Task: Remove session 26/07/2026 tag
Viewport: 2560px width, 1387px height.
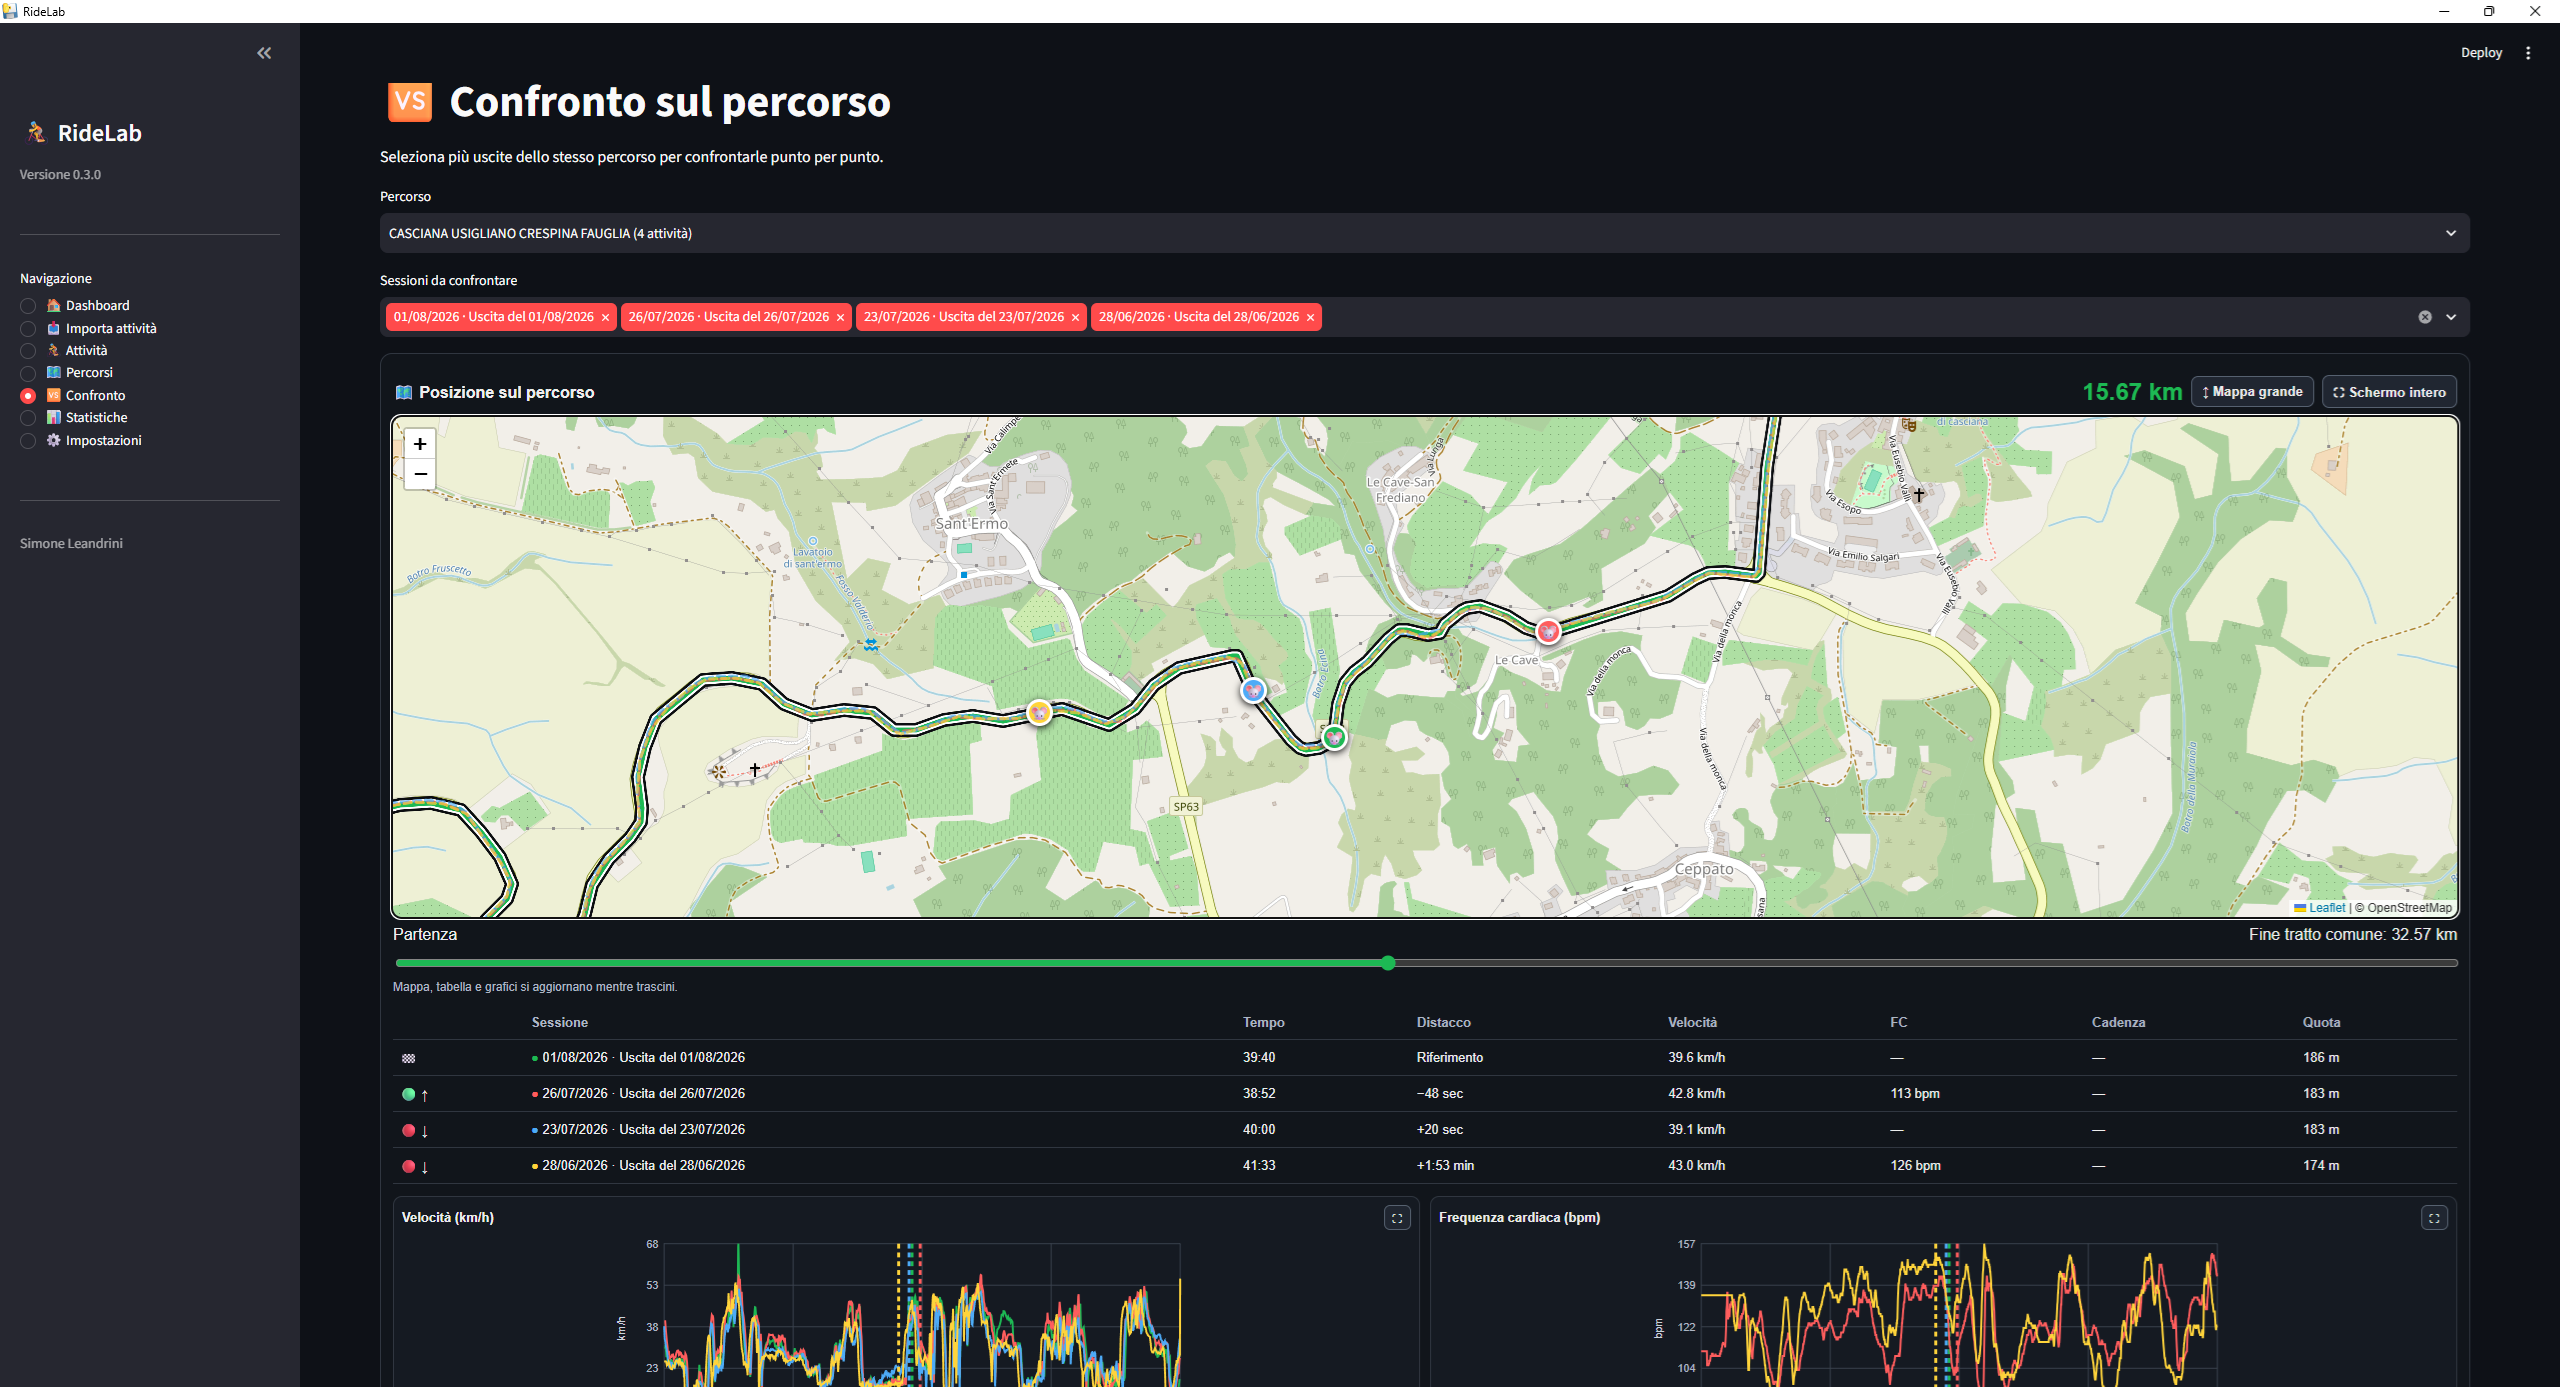Action: pyautogui.click(x=840, y=318)
